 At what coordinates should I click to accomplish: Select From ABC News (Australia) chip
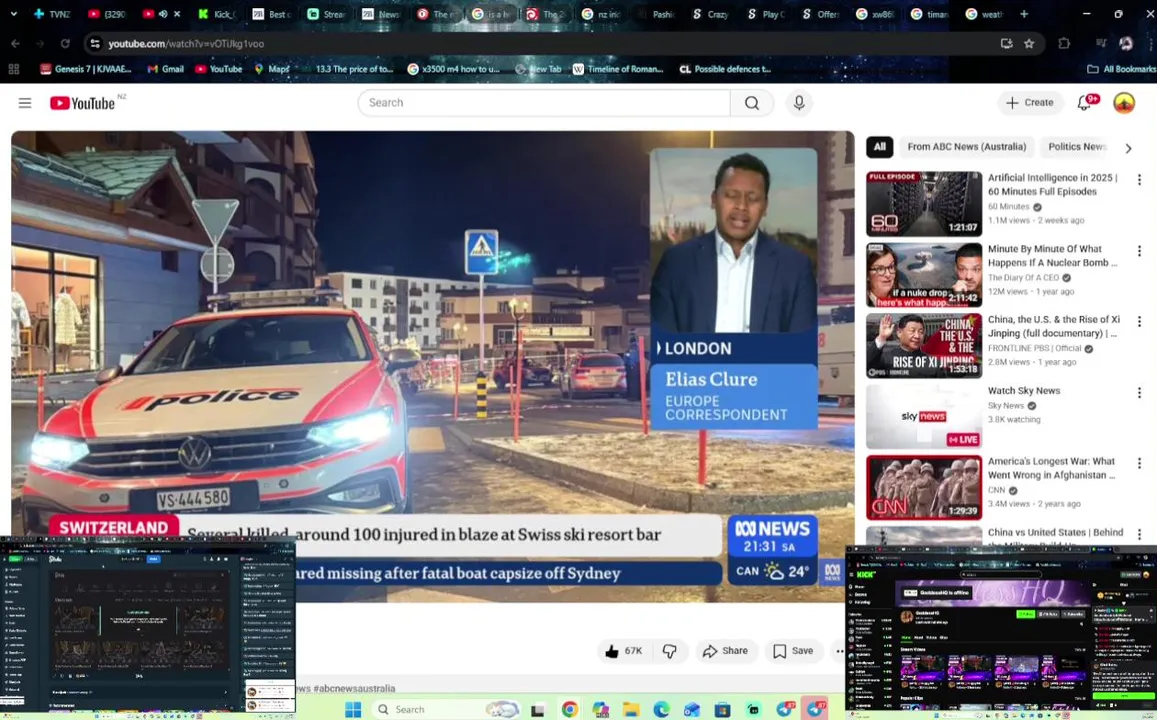click(967, 147)
